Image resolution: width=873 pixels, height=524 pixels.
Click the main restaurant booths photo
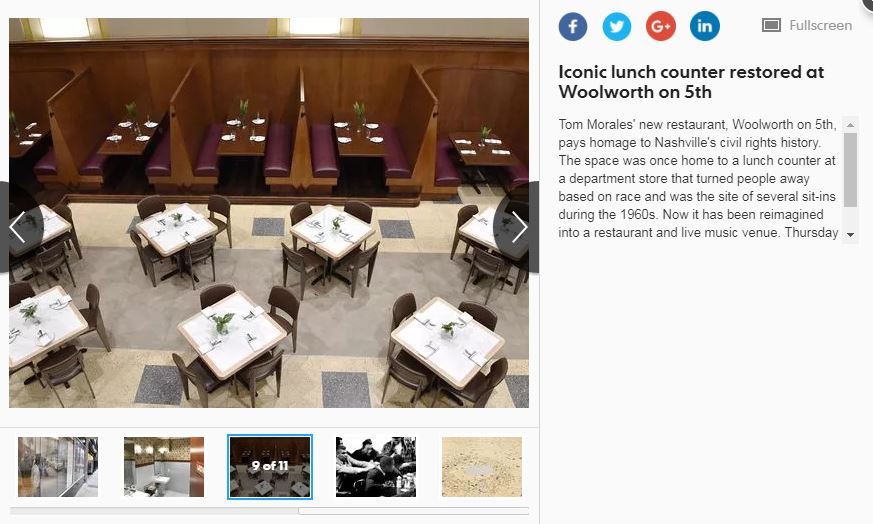pyautogui.click(x=269, y=213)
